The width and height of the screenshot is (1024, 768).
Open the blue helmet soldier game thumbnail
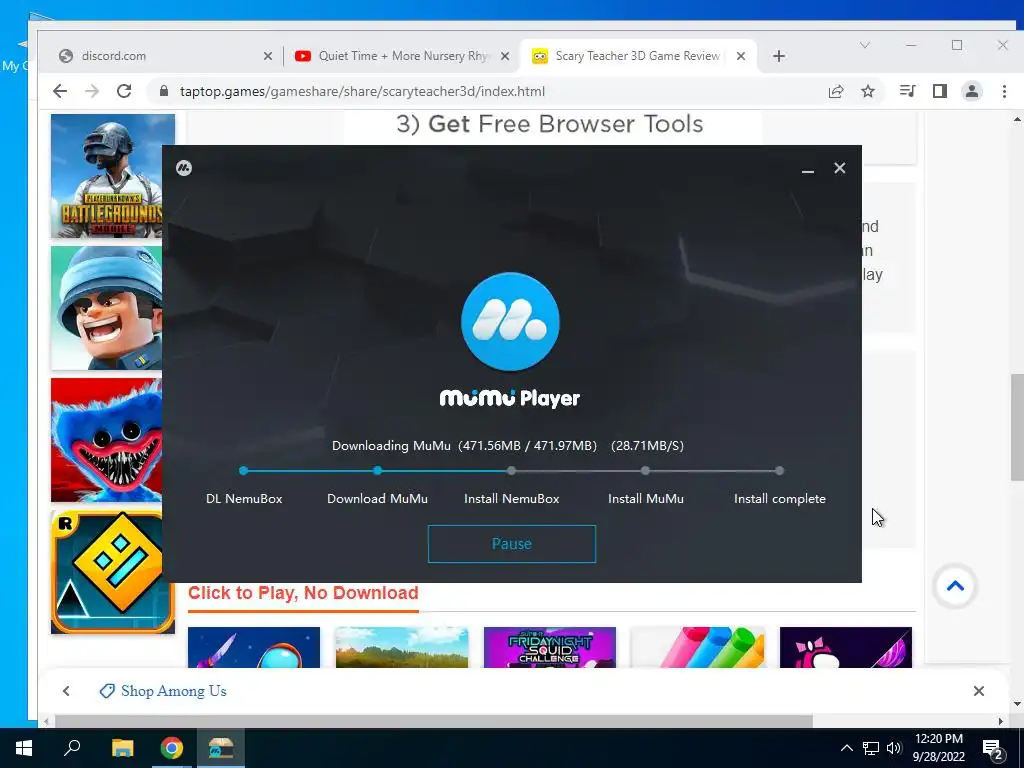pyautogui.click(x=106, y=308)
